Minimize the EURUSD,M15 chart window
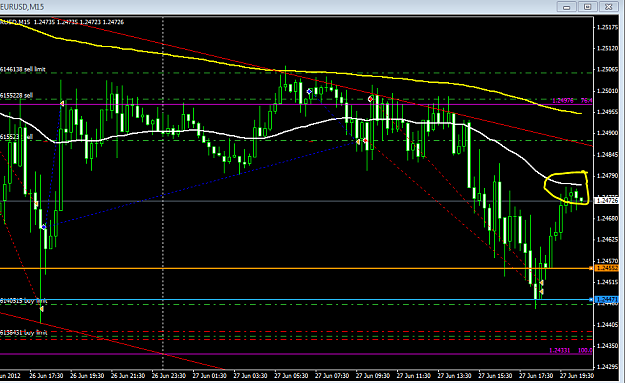 566,7
